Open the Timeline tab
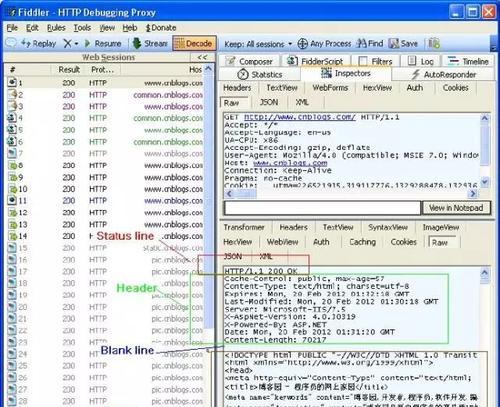500x407 pixels. [x=468, y=61]
